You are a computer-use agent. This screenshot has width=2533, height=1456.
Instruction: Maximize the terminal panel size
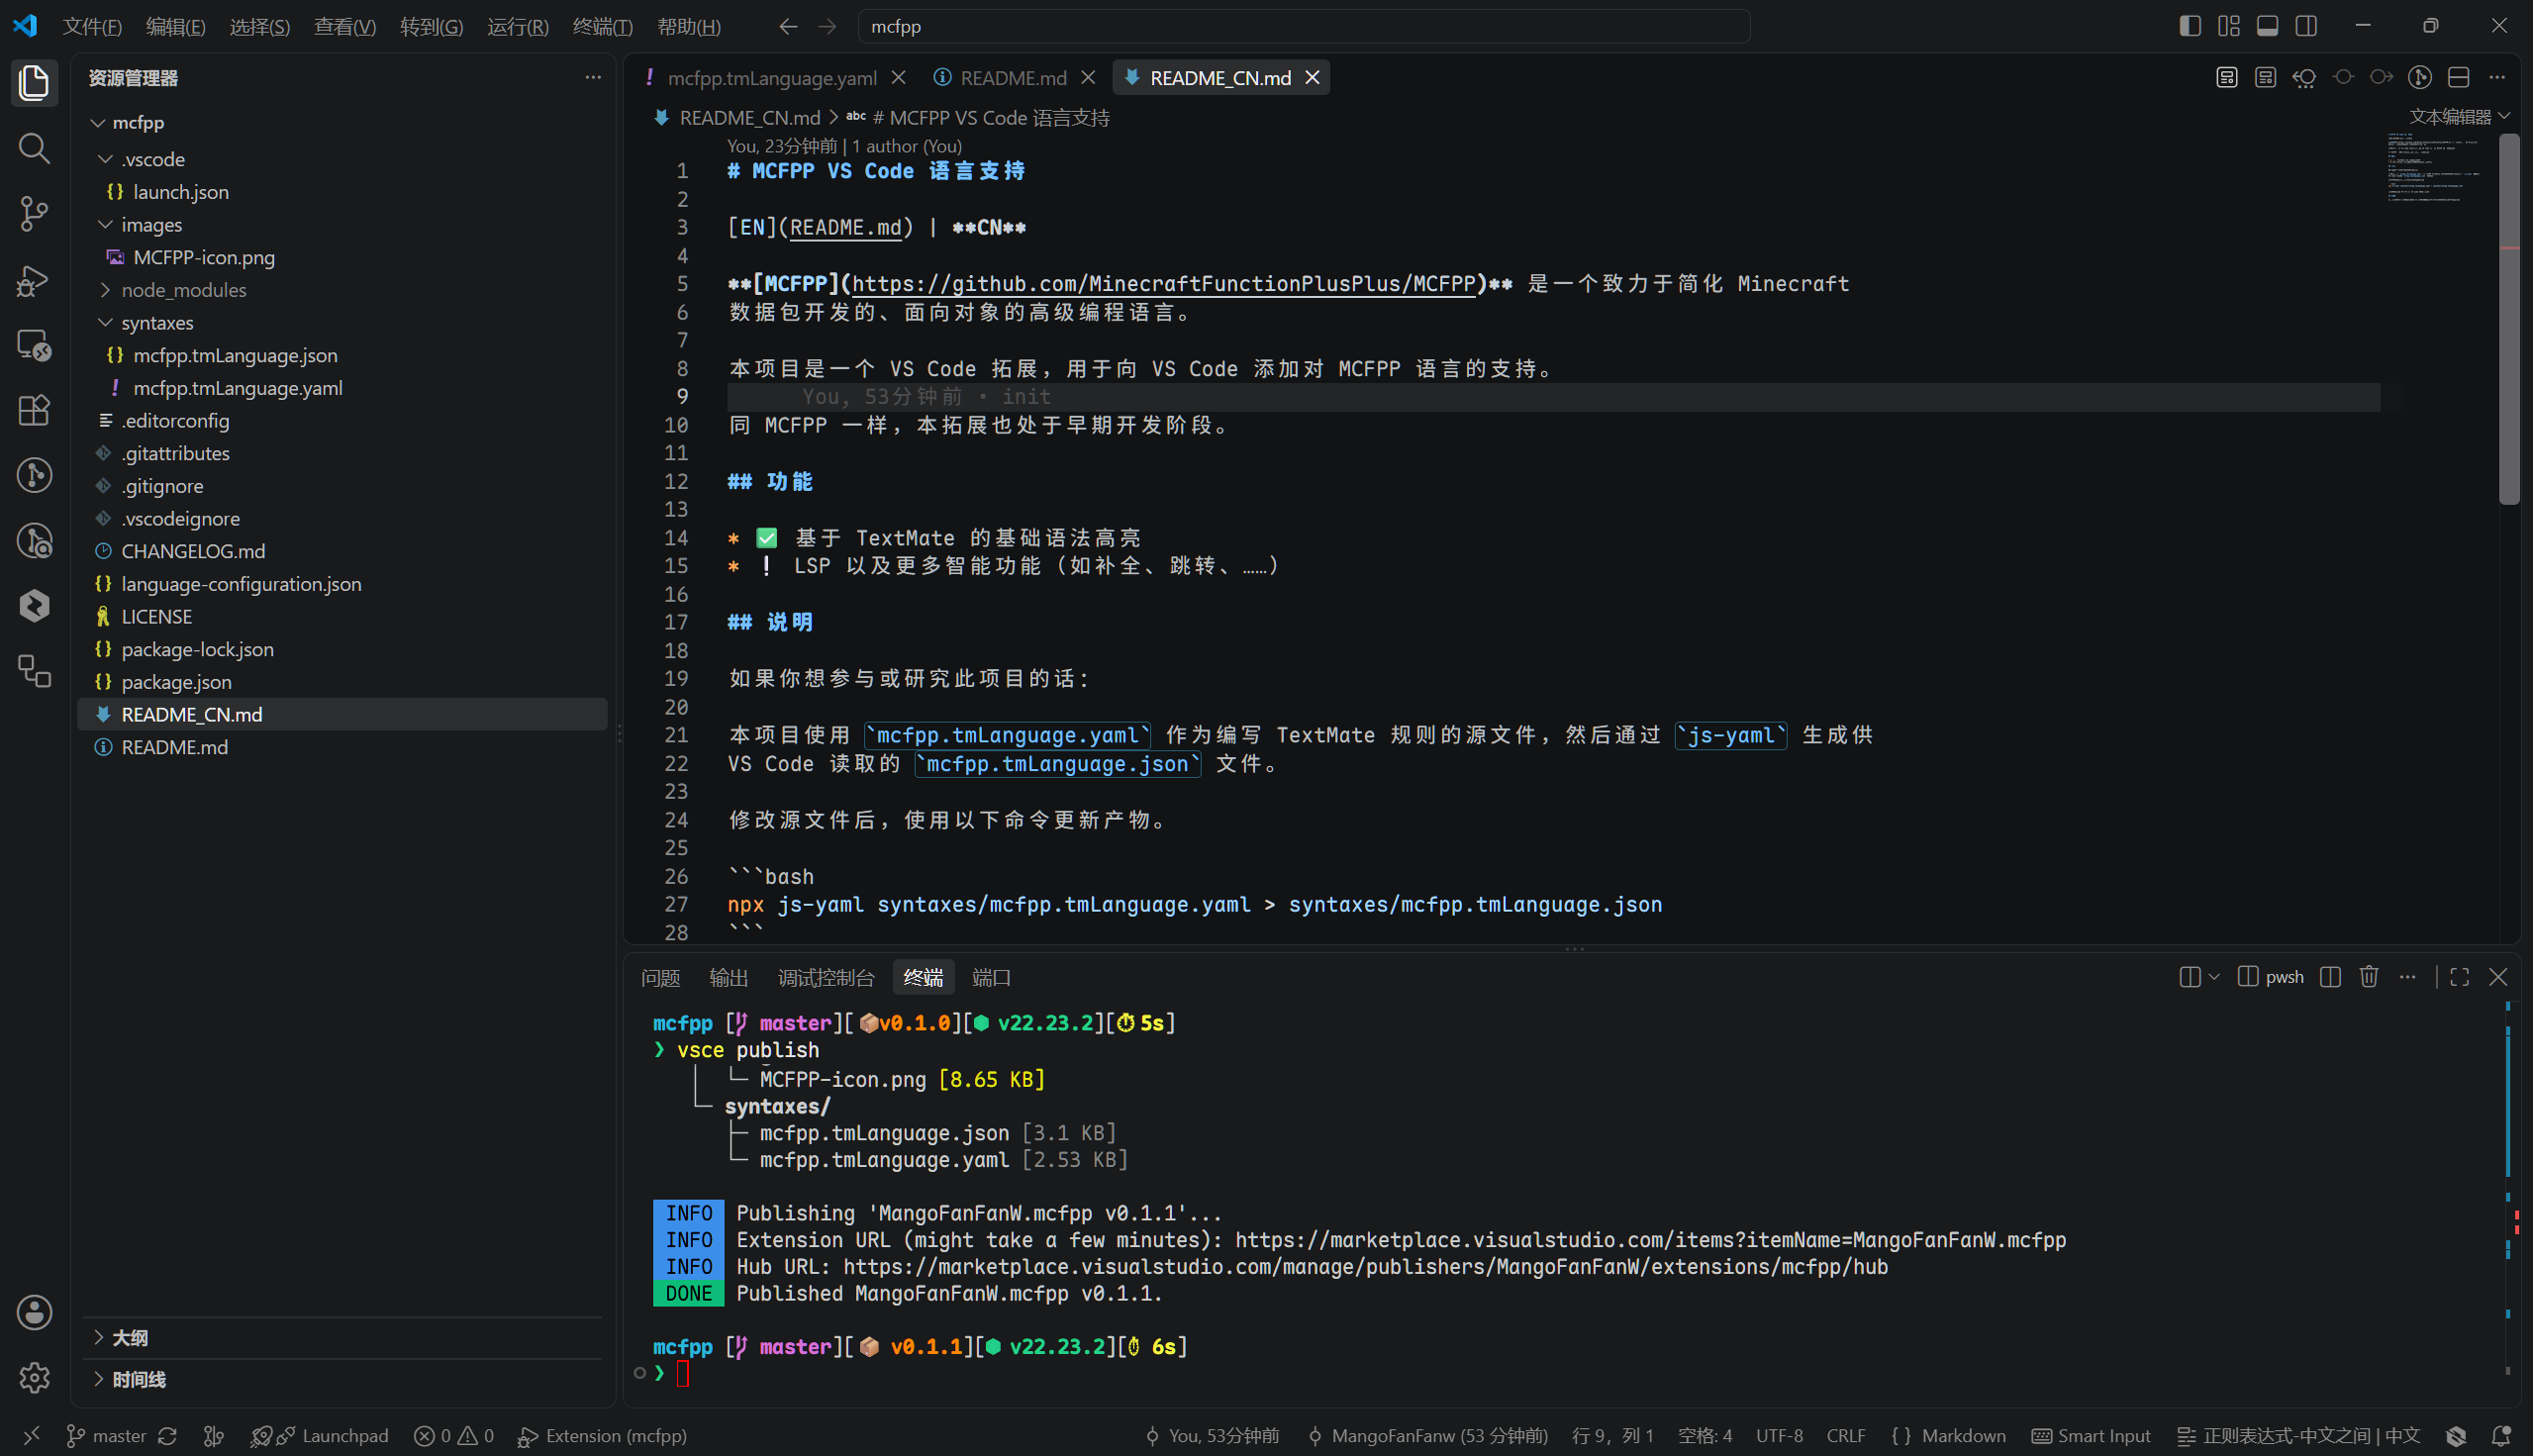pos(2459,977)
